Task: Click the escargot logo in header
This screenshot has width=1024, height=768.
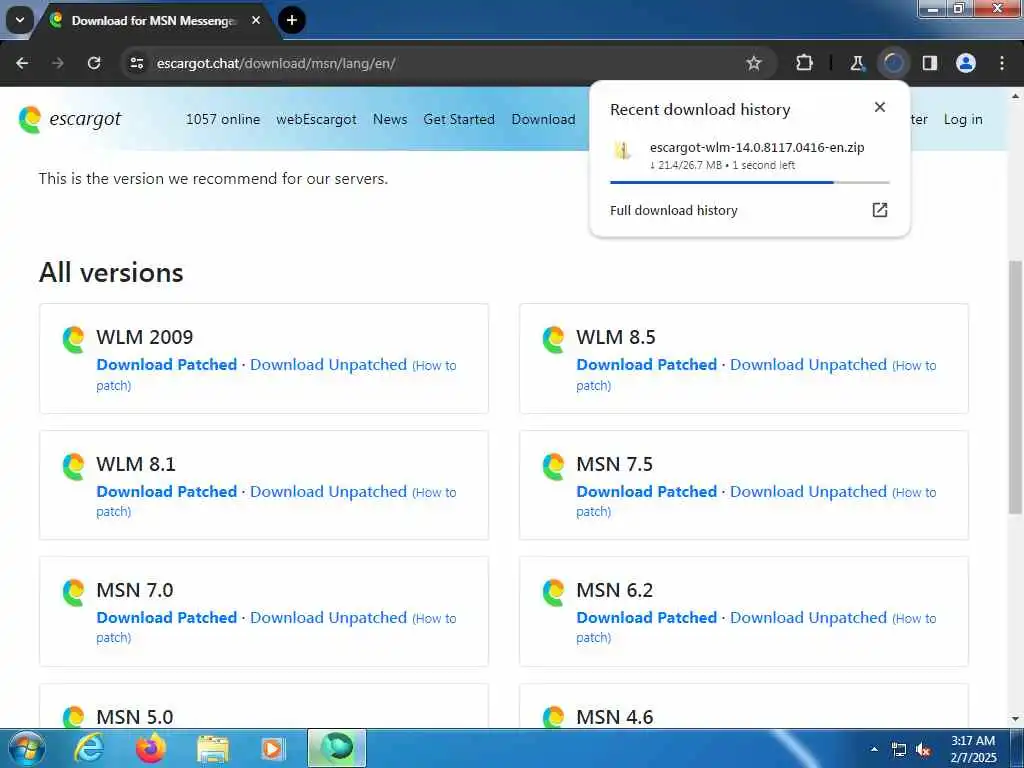Action: click(70, 120)
